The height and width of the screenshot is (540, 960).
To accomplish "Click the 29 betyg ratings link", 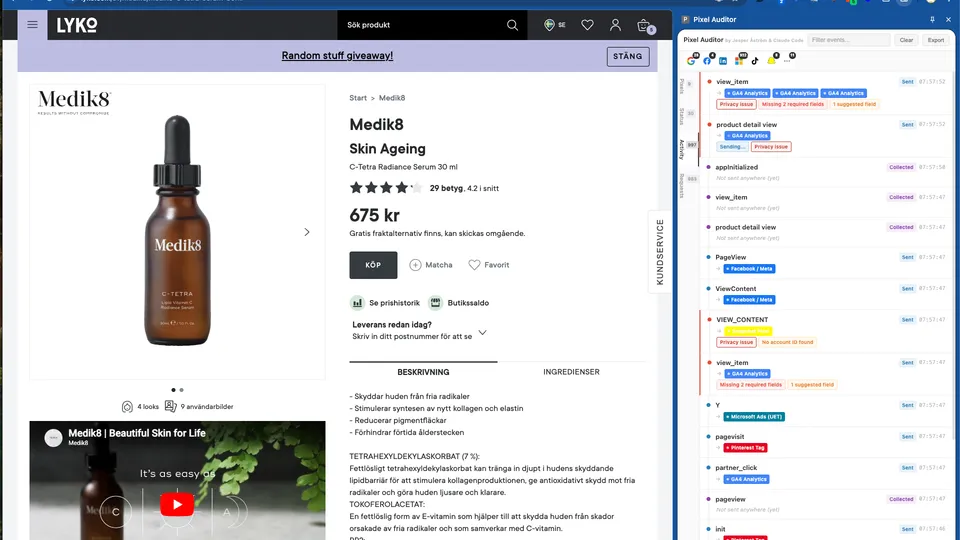I will coord(446,189).
